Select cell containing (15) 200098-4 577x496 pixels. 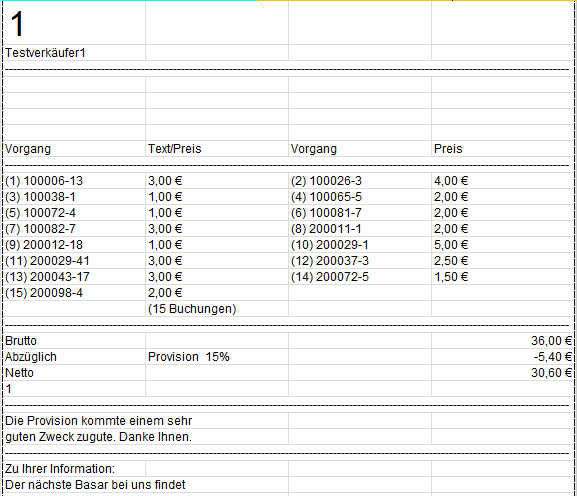[x=74, y=293]
